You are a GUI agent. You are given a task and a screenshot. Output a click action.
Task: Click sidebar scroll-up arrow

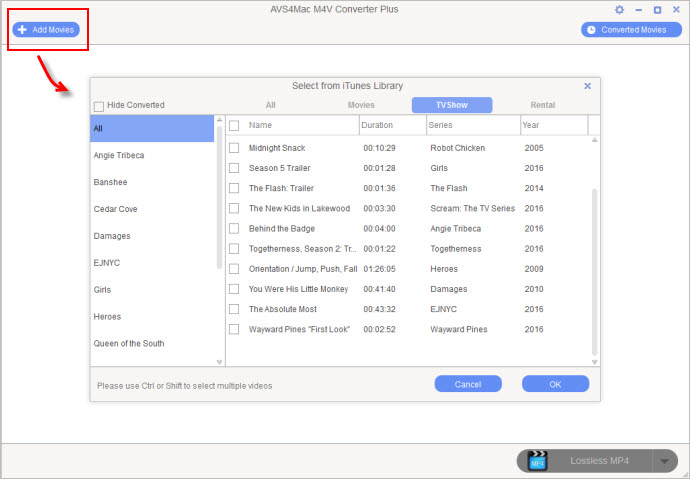coord(220,120)
